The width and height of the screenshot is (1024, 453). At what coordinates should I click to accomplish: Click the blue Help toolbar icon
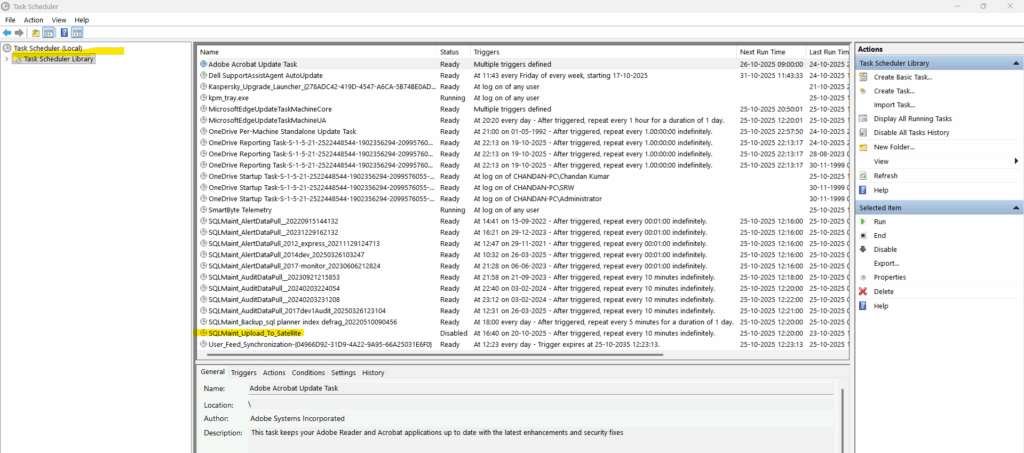(x=64, y=32)
